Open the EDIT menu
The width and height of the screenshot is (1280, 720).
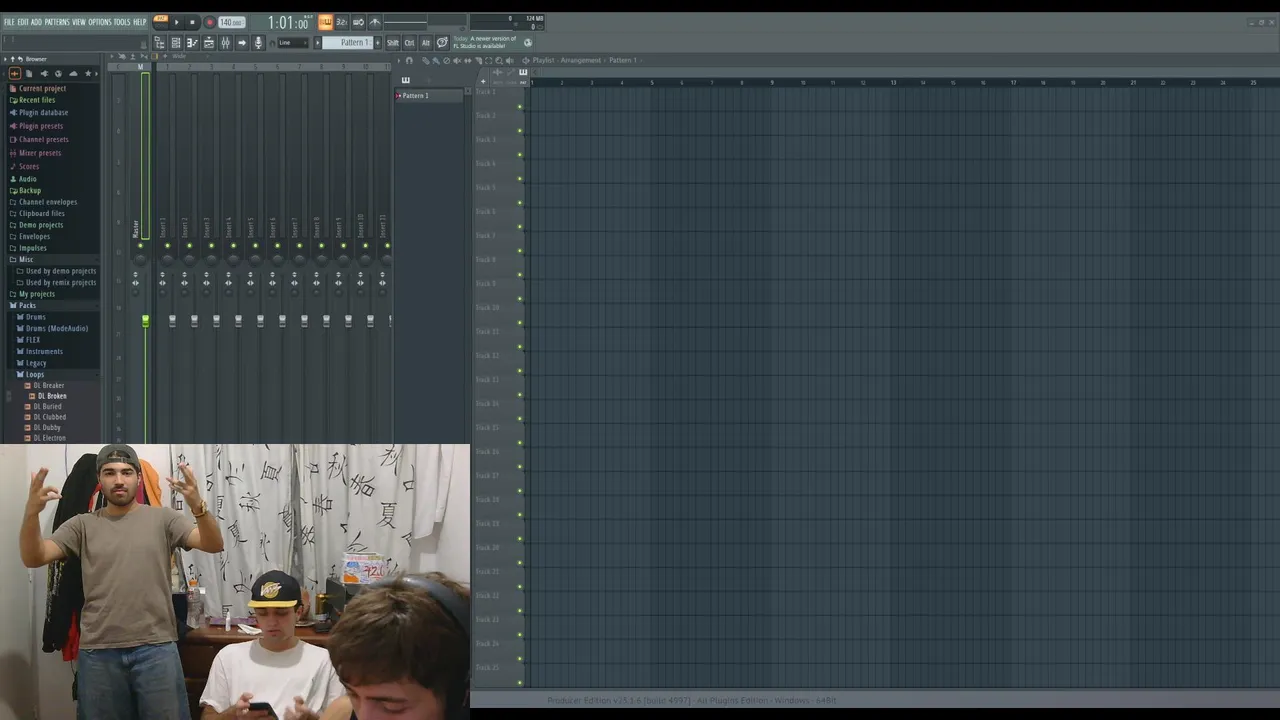(x=23, y=22)
